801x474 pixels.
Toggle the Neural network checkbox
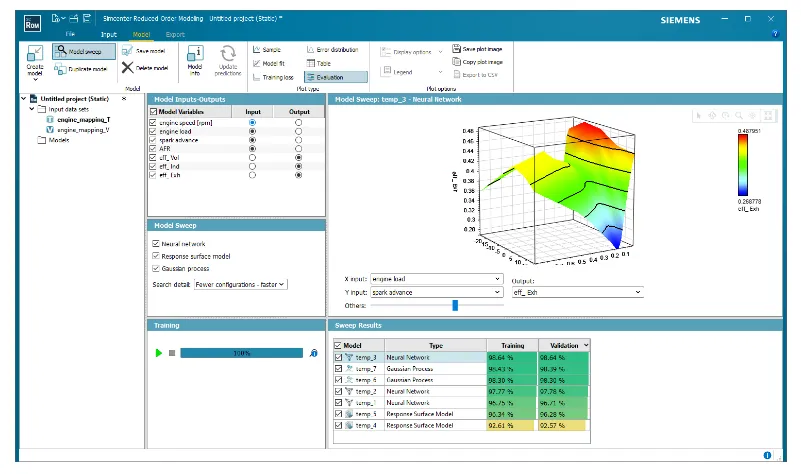[156, 244]
